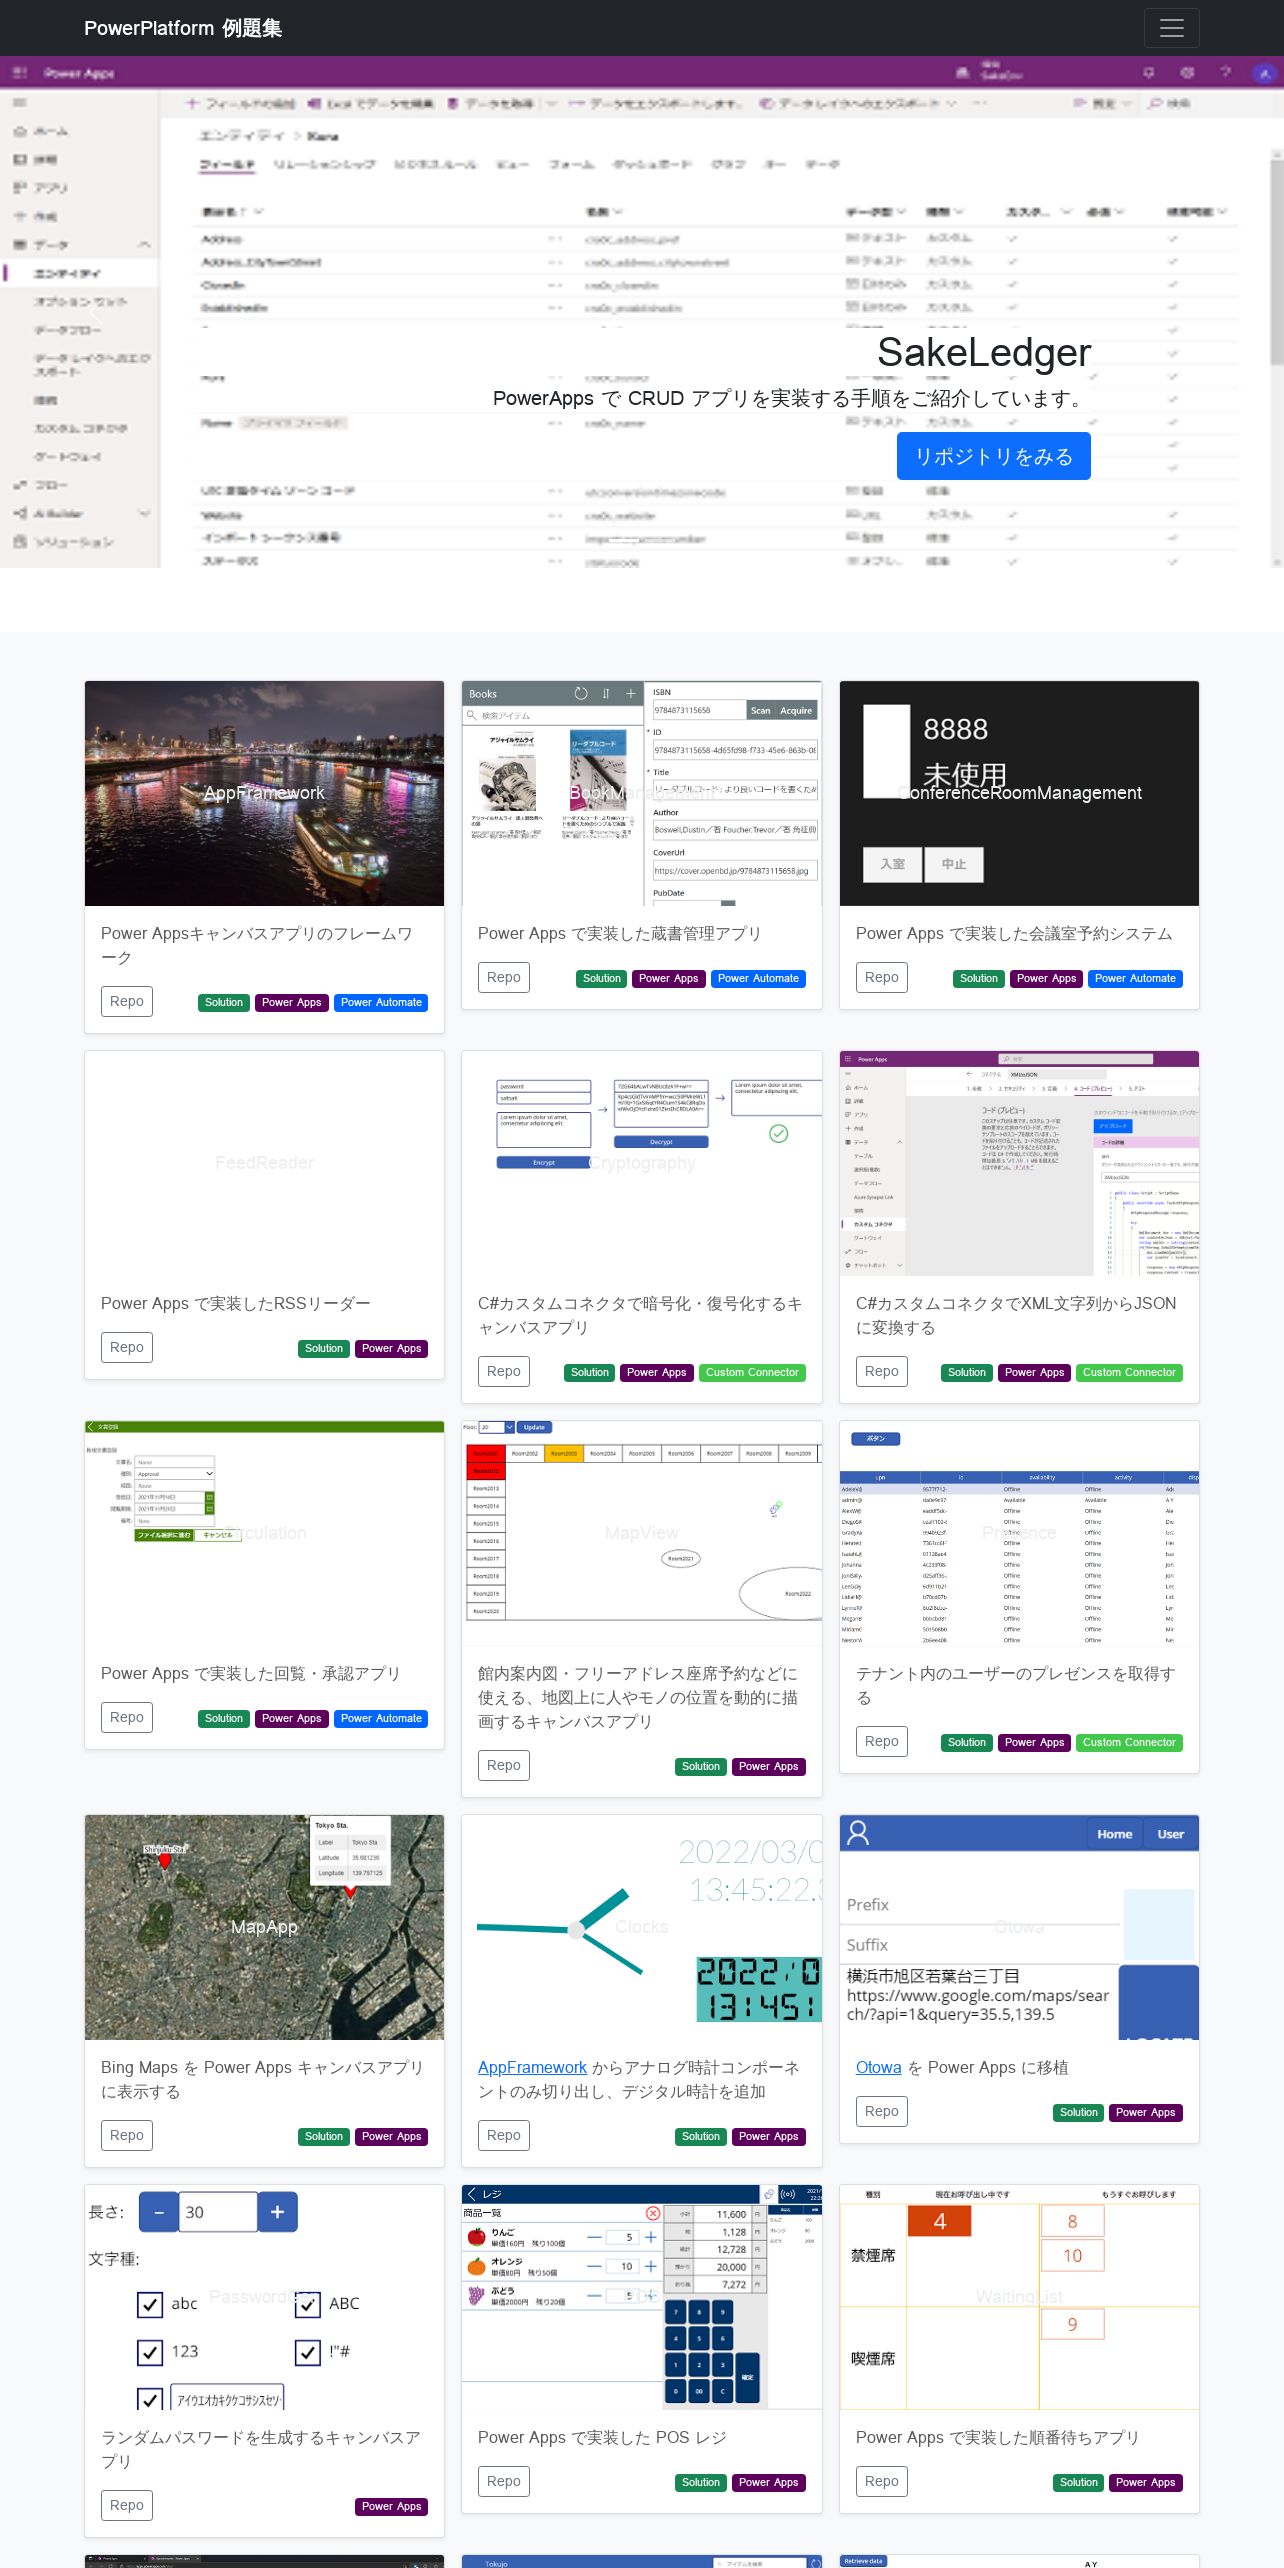The height and width of the screenshot is (2568, 1284).
Task: Open Repo for the プレゼンス取得 card
Action: 882,1741
